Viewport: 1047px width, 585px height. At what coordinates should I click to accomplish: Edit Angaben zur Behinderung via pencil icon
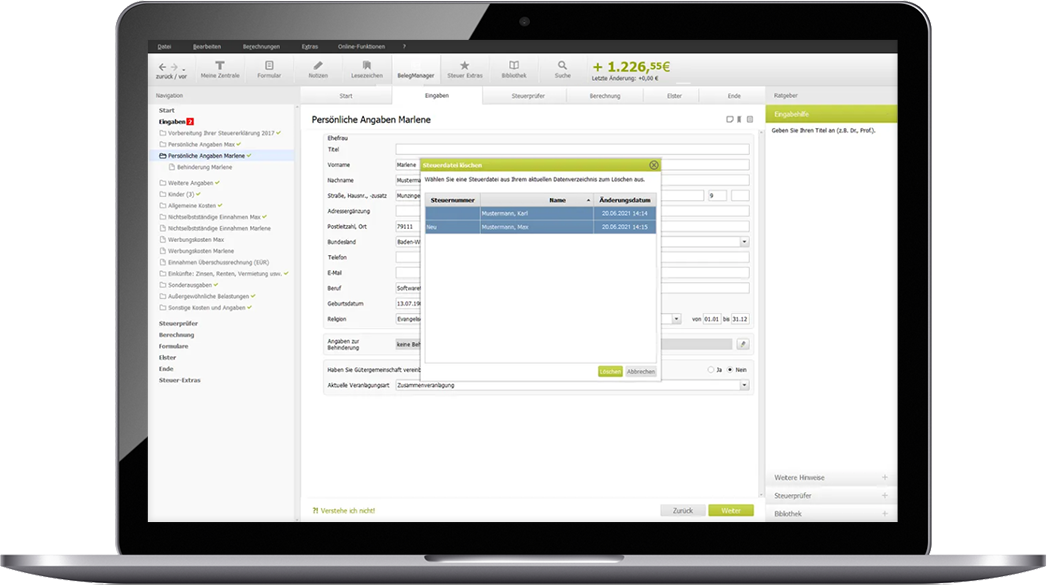(x=742, y=343)
